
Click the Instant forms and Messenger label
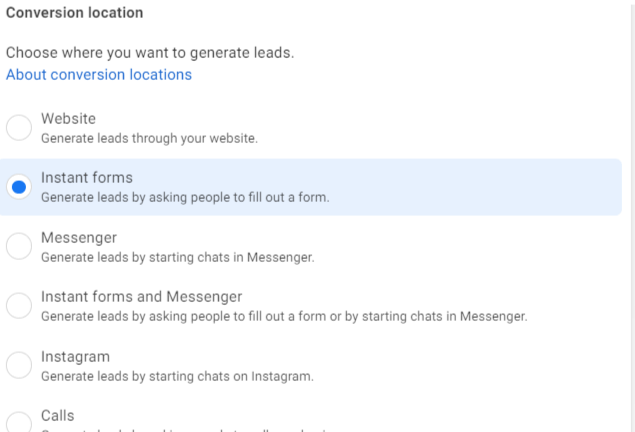click(141, 297)
